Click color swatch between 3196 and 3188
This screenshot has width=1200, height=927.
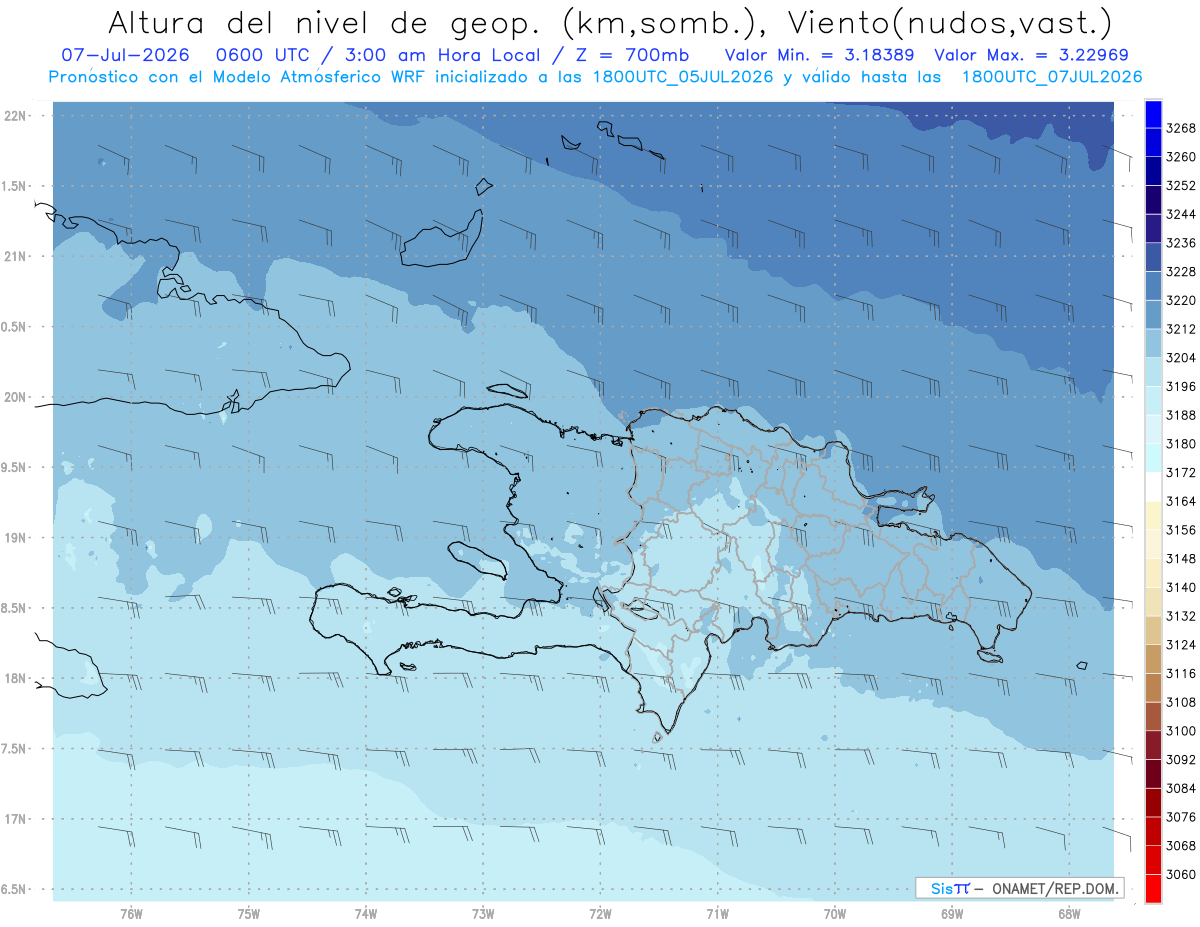pos(1153,401)
